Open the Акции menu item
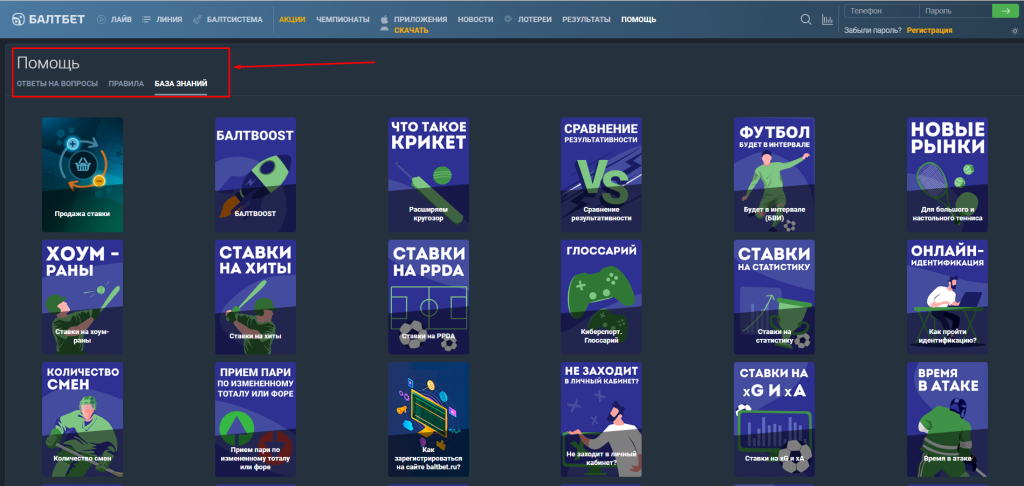Screen dimensions: 1024x486 pos(292,20)
